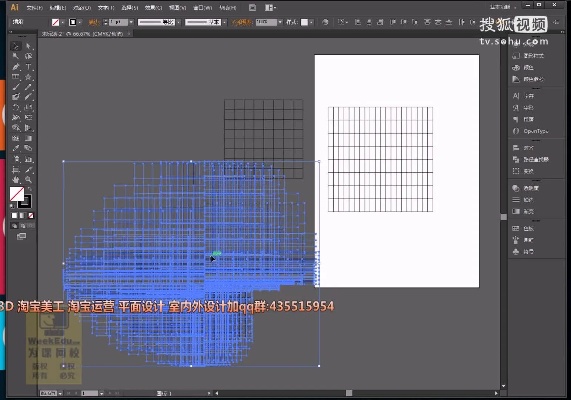Select the Zoom magnifier tool
571x400 pixels.
28,179
